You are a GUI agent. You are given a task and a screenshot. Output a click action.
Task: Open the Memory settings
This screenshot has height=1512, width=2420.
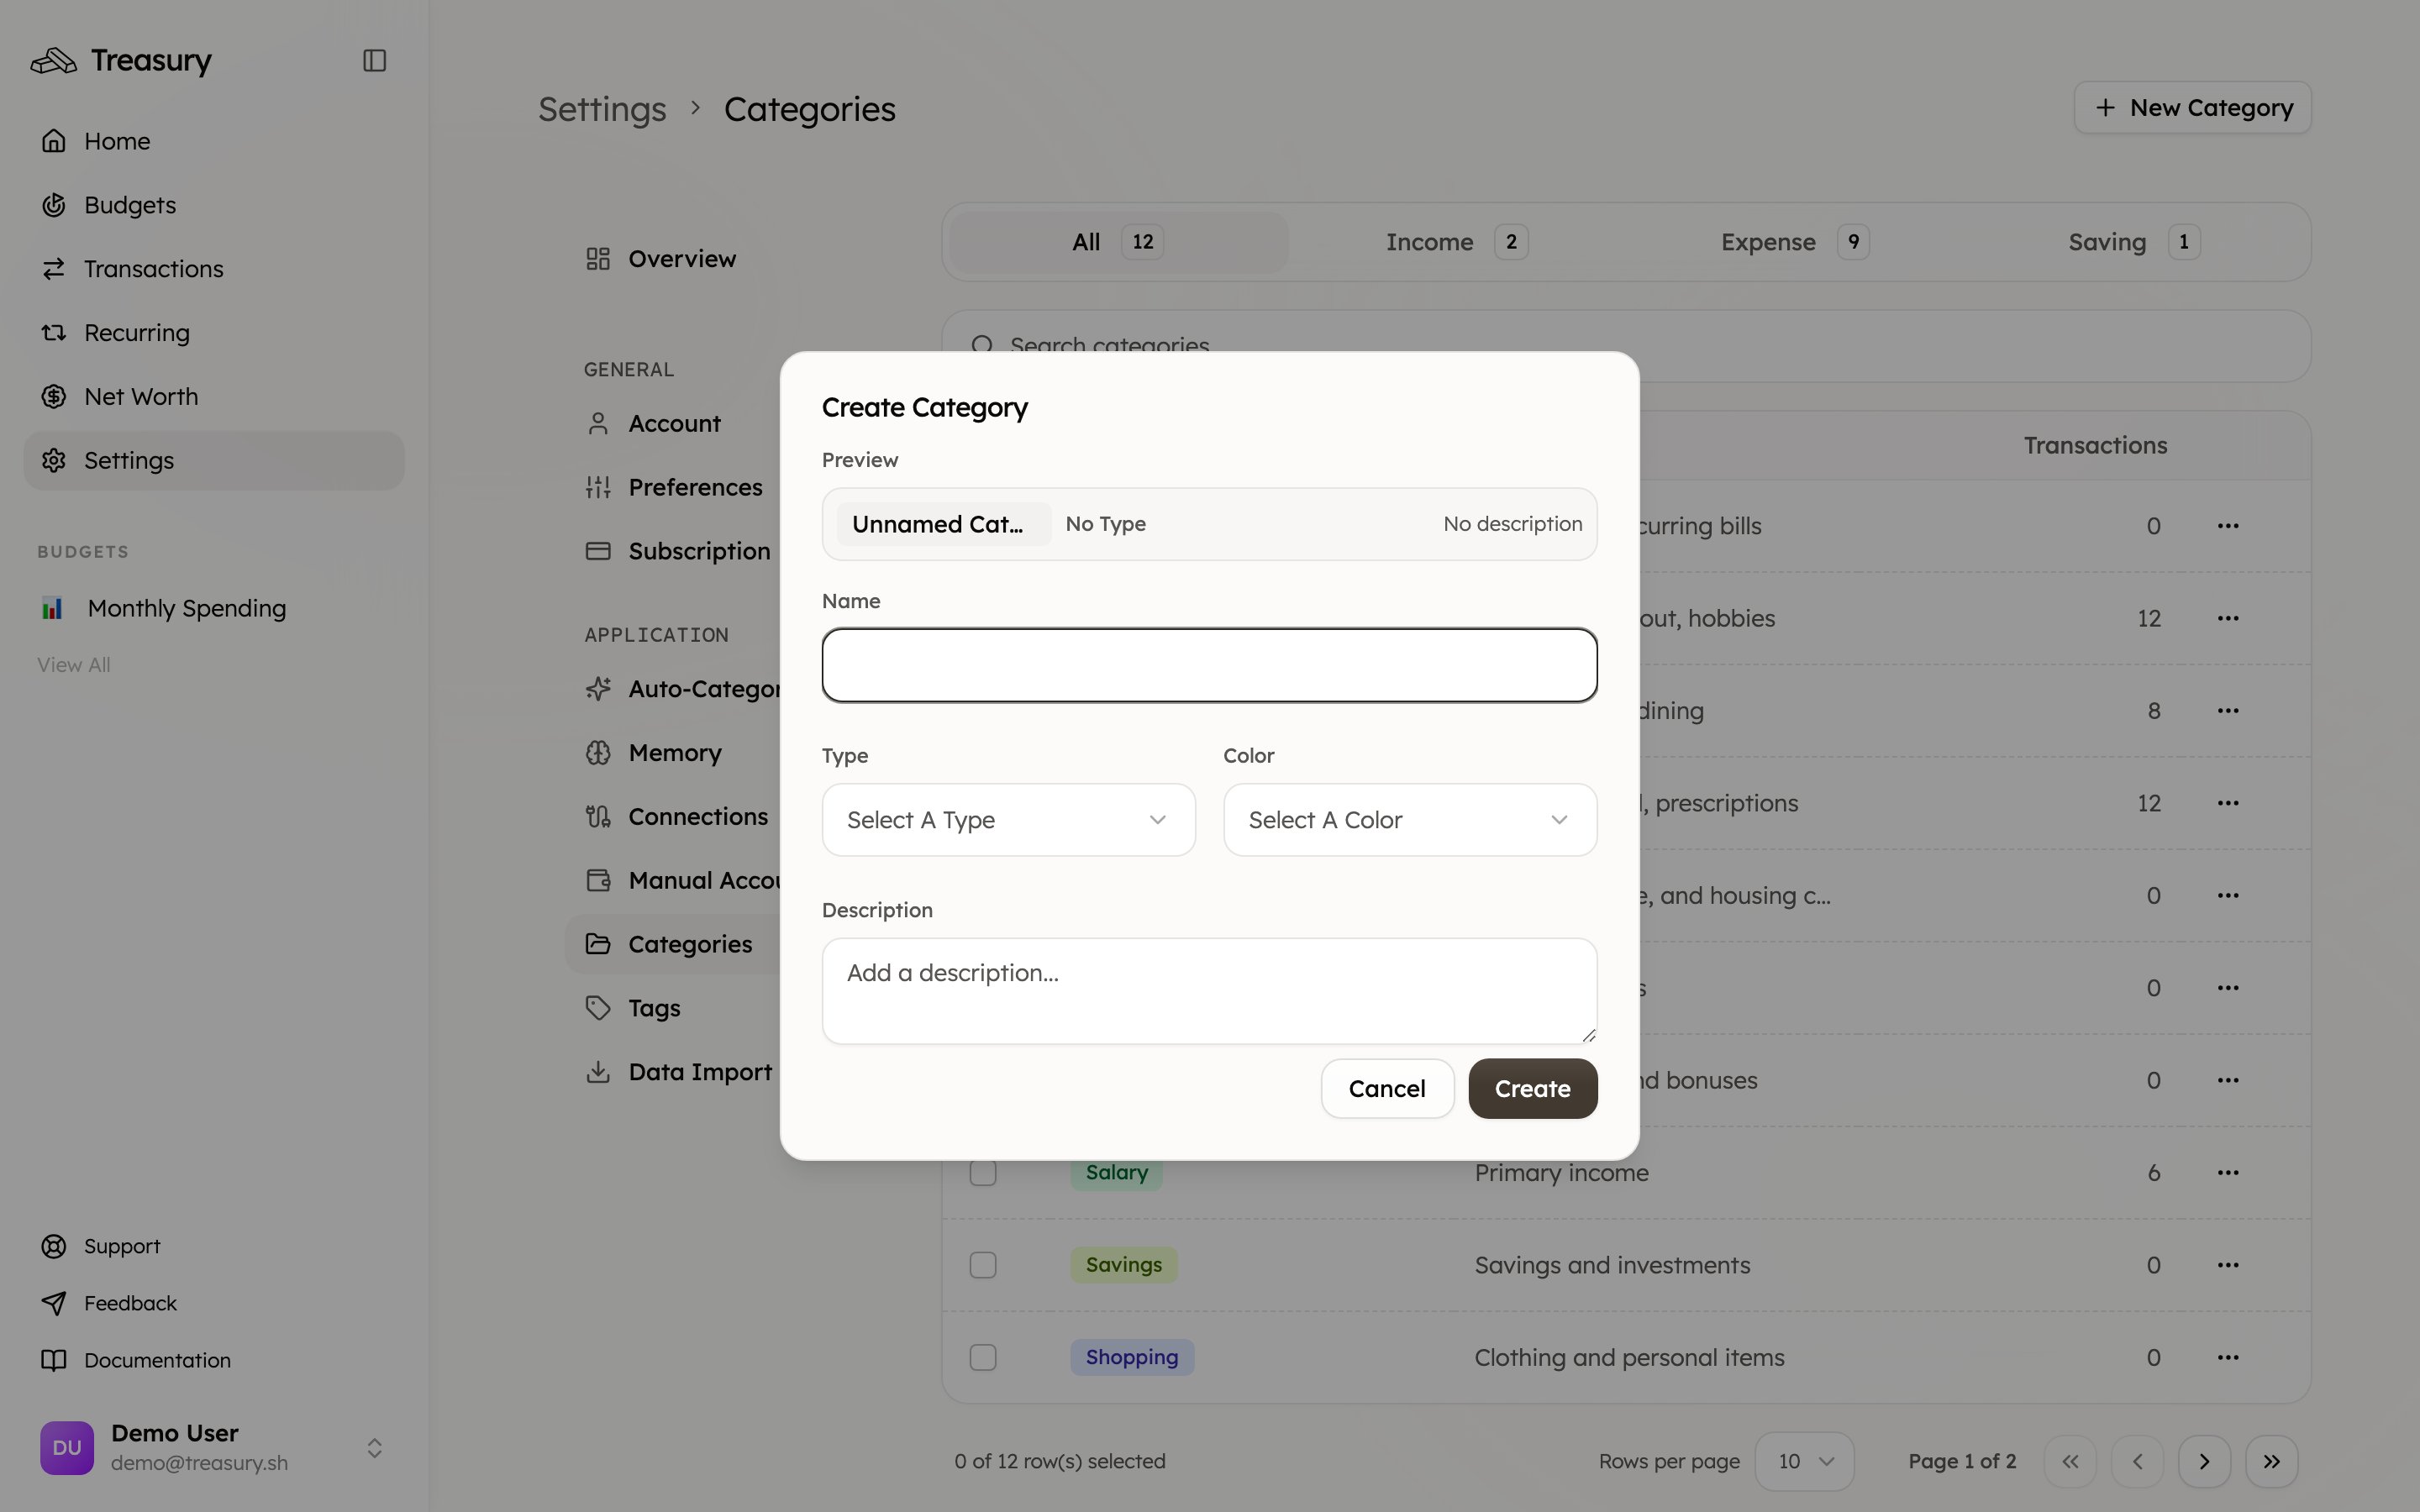(x=672, y=753)
